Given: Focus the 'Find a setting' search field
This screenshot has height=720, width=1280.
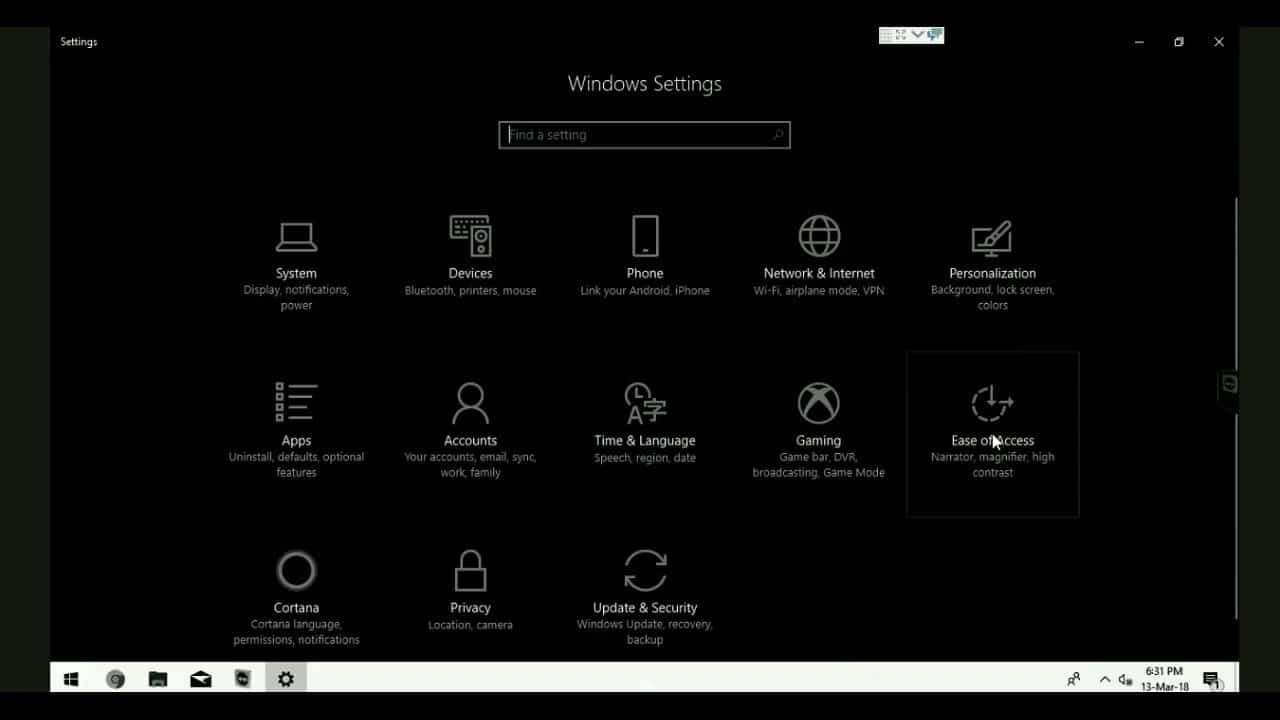Looking at the screenshot, I should tap(644, 135).
